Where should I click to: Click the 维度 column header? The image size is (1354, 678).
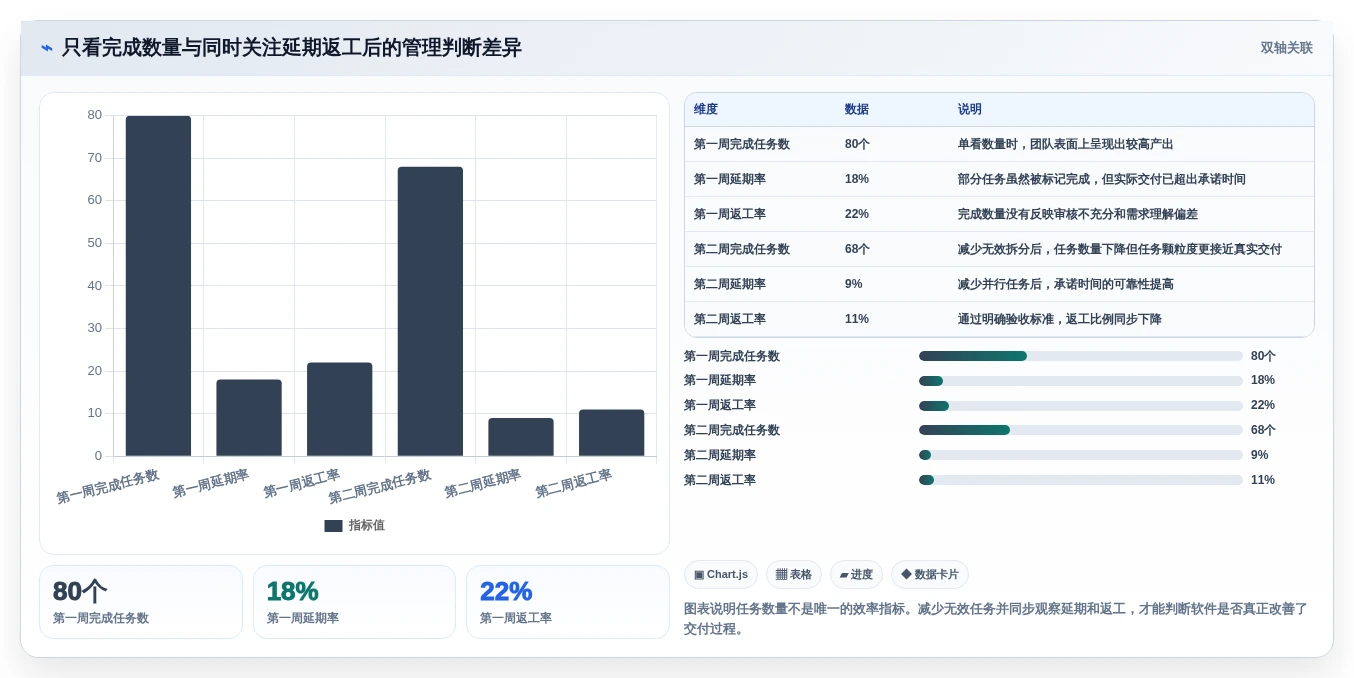tap(706, 109)
